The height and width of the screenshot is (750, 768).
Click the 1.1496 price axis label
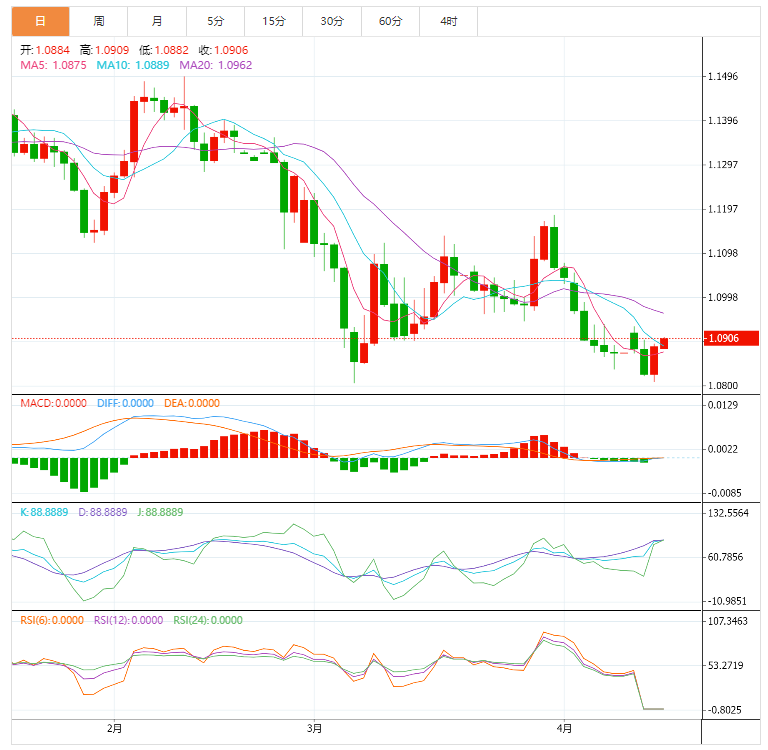pyautogui.click(x=723, y=76)
